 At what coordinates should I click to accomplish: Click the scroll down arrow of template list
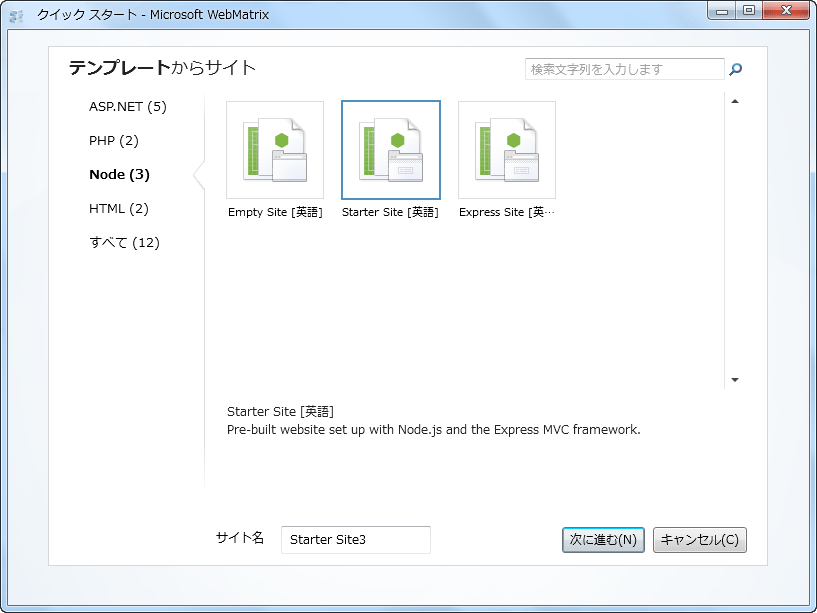pos(735,380)
